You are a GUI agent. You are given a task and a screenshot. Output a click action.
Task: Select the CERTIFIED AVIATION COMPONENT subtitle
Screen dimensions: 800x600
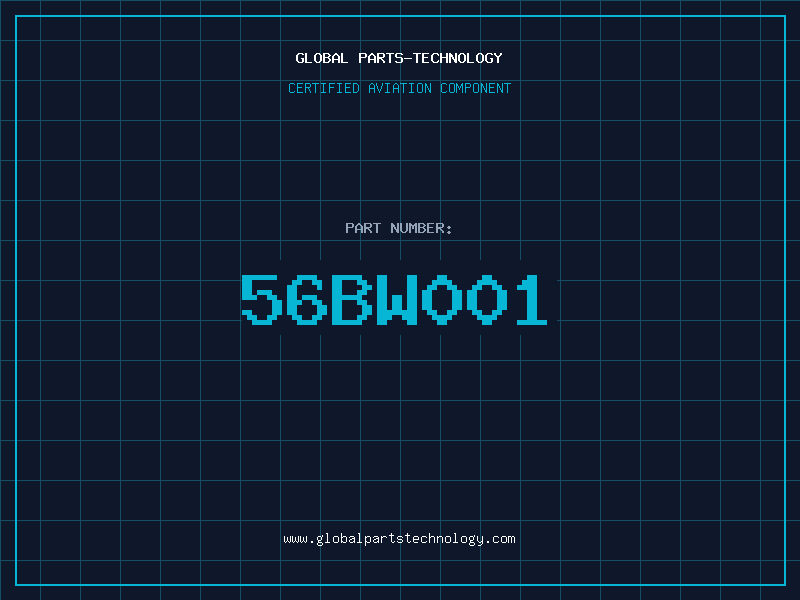click(x=399, y=88)
